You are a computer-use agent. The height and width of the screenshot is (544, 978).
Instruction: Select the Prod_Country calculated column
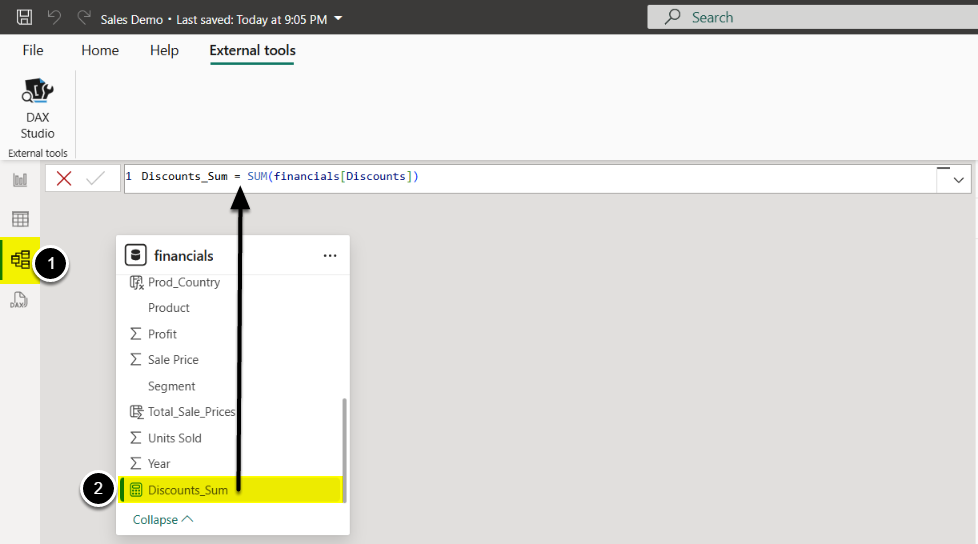(x=184, y=283)
